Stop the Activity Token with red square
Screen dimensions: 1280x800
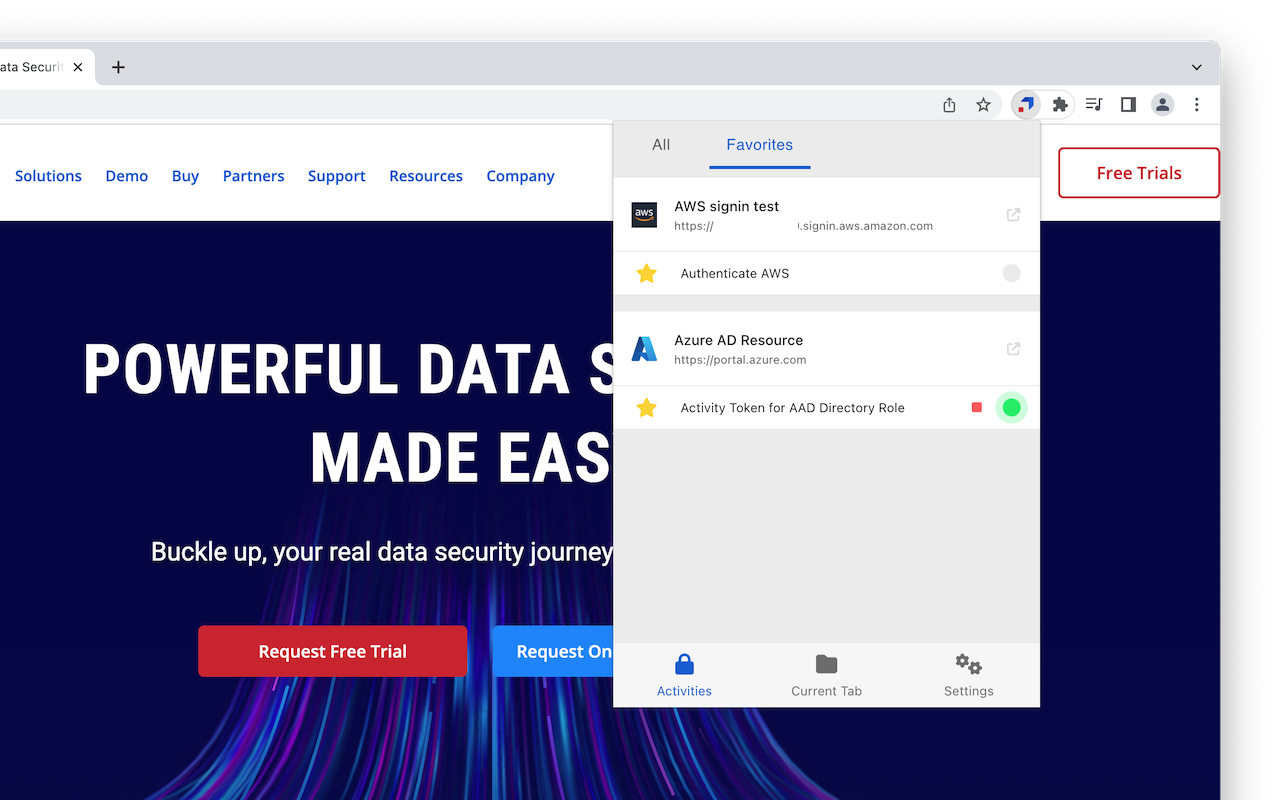[x=977, y=407]
